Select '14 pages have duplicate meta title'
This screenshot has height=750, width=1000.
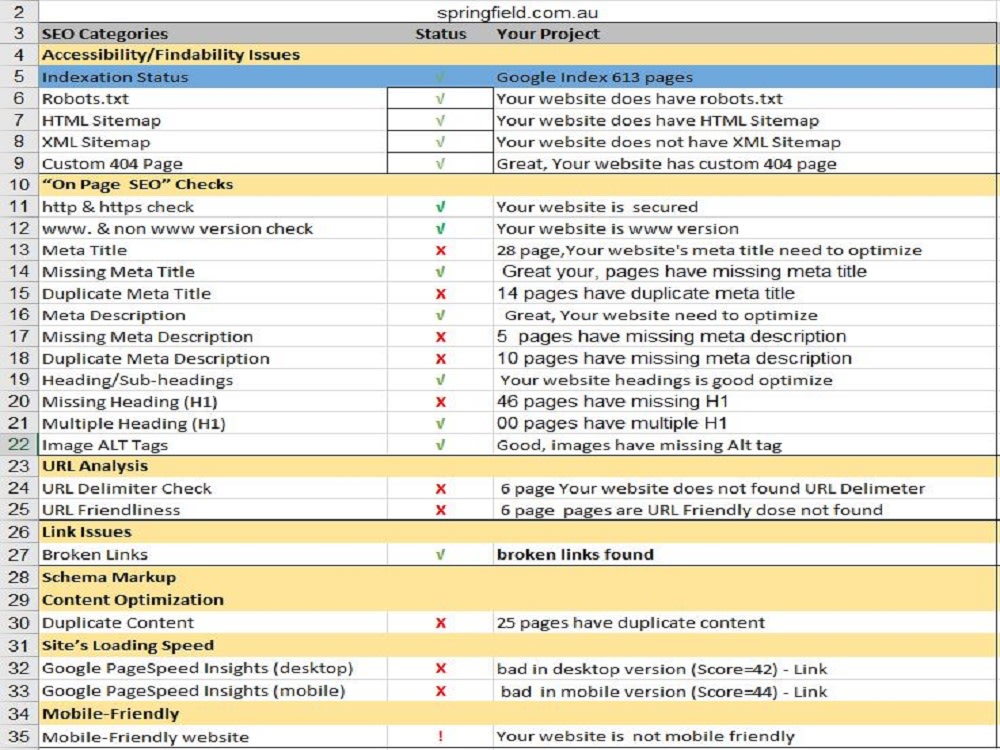pos(745,294)
